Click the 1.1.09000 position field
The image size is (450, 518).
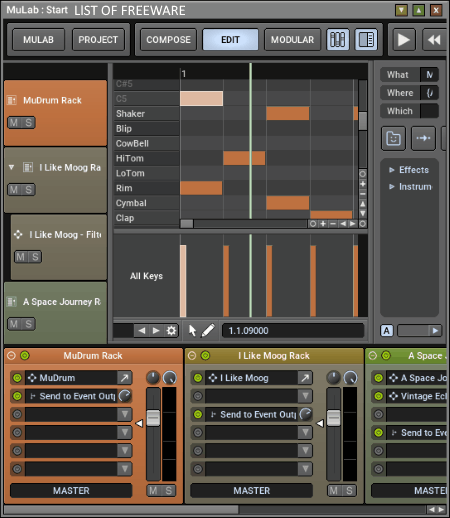(293, 331)
